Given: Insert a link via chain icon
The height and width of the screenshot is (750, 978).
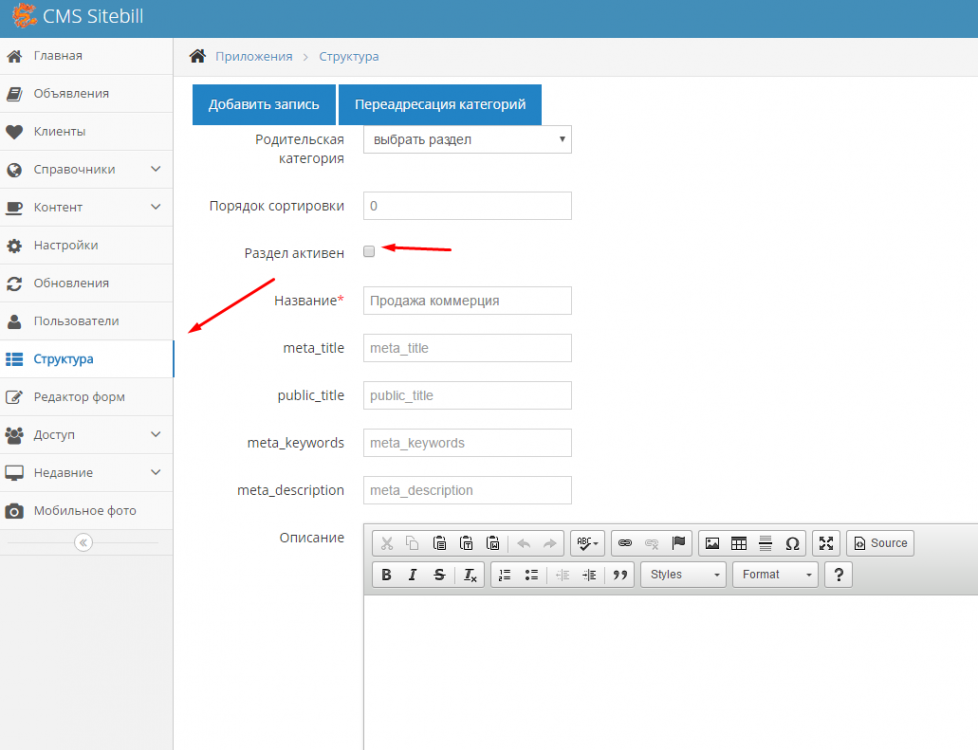Looking at the screenshot, I should click(625, 543).
